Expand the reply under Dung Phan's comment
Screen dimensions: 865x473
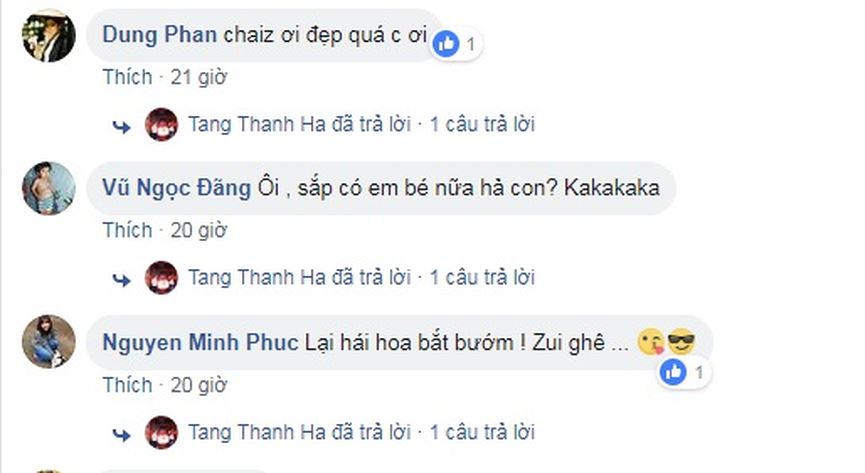click(481, 125)
